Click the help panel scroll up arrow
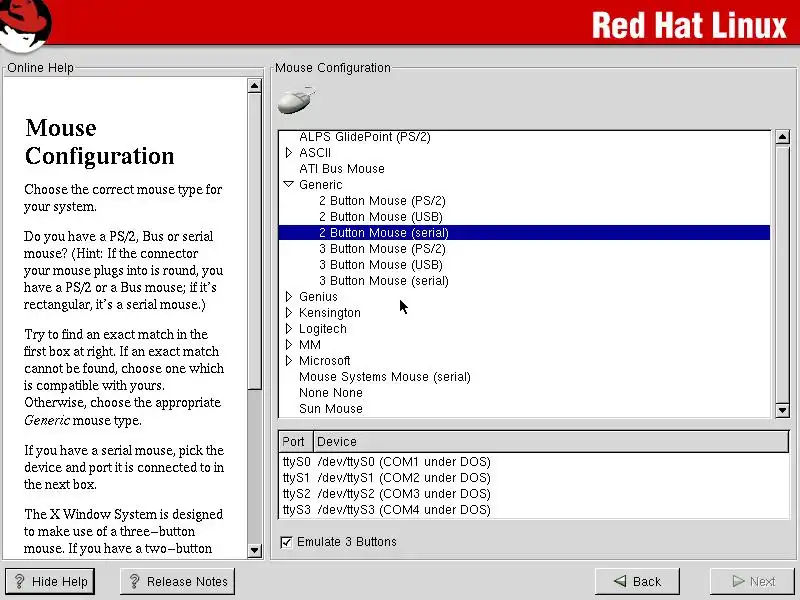Image resolution: width=800 pixels, height=600 pixels. point(254,86)
